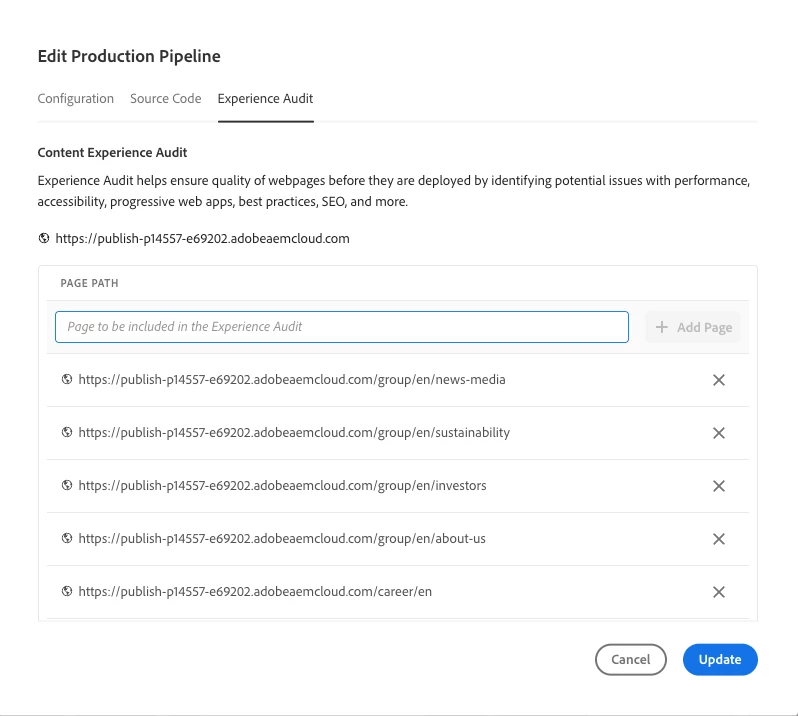798x716 pixels.
Task: Delete the career/en page entry
Action: pos(718,592)
